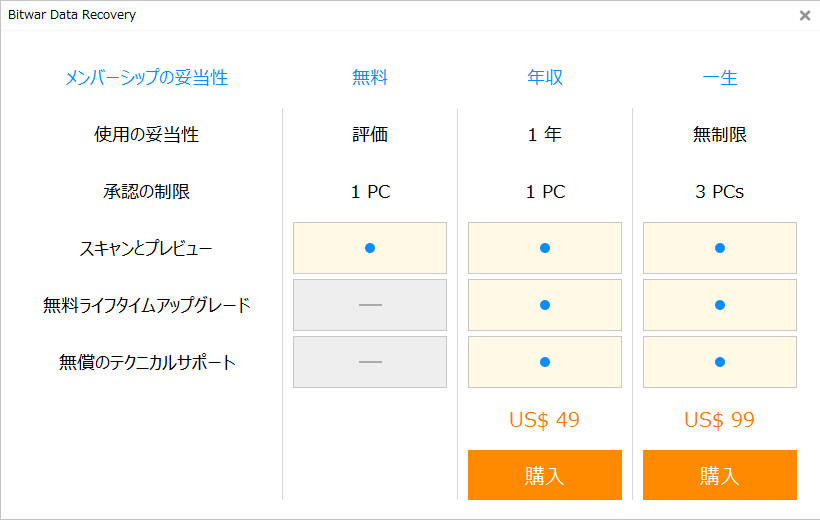Viewport: 820px width, 520px height.
Task: Click free plan technical support dash cell
Action: (370, 362)
